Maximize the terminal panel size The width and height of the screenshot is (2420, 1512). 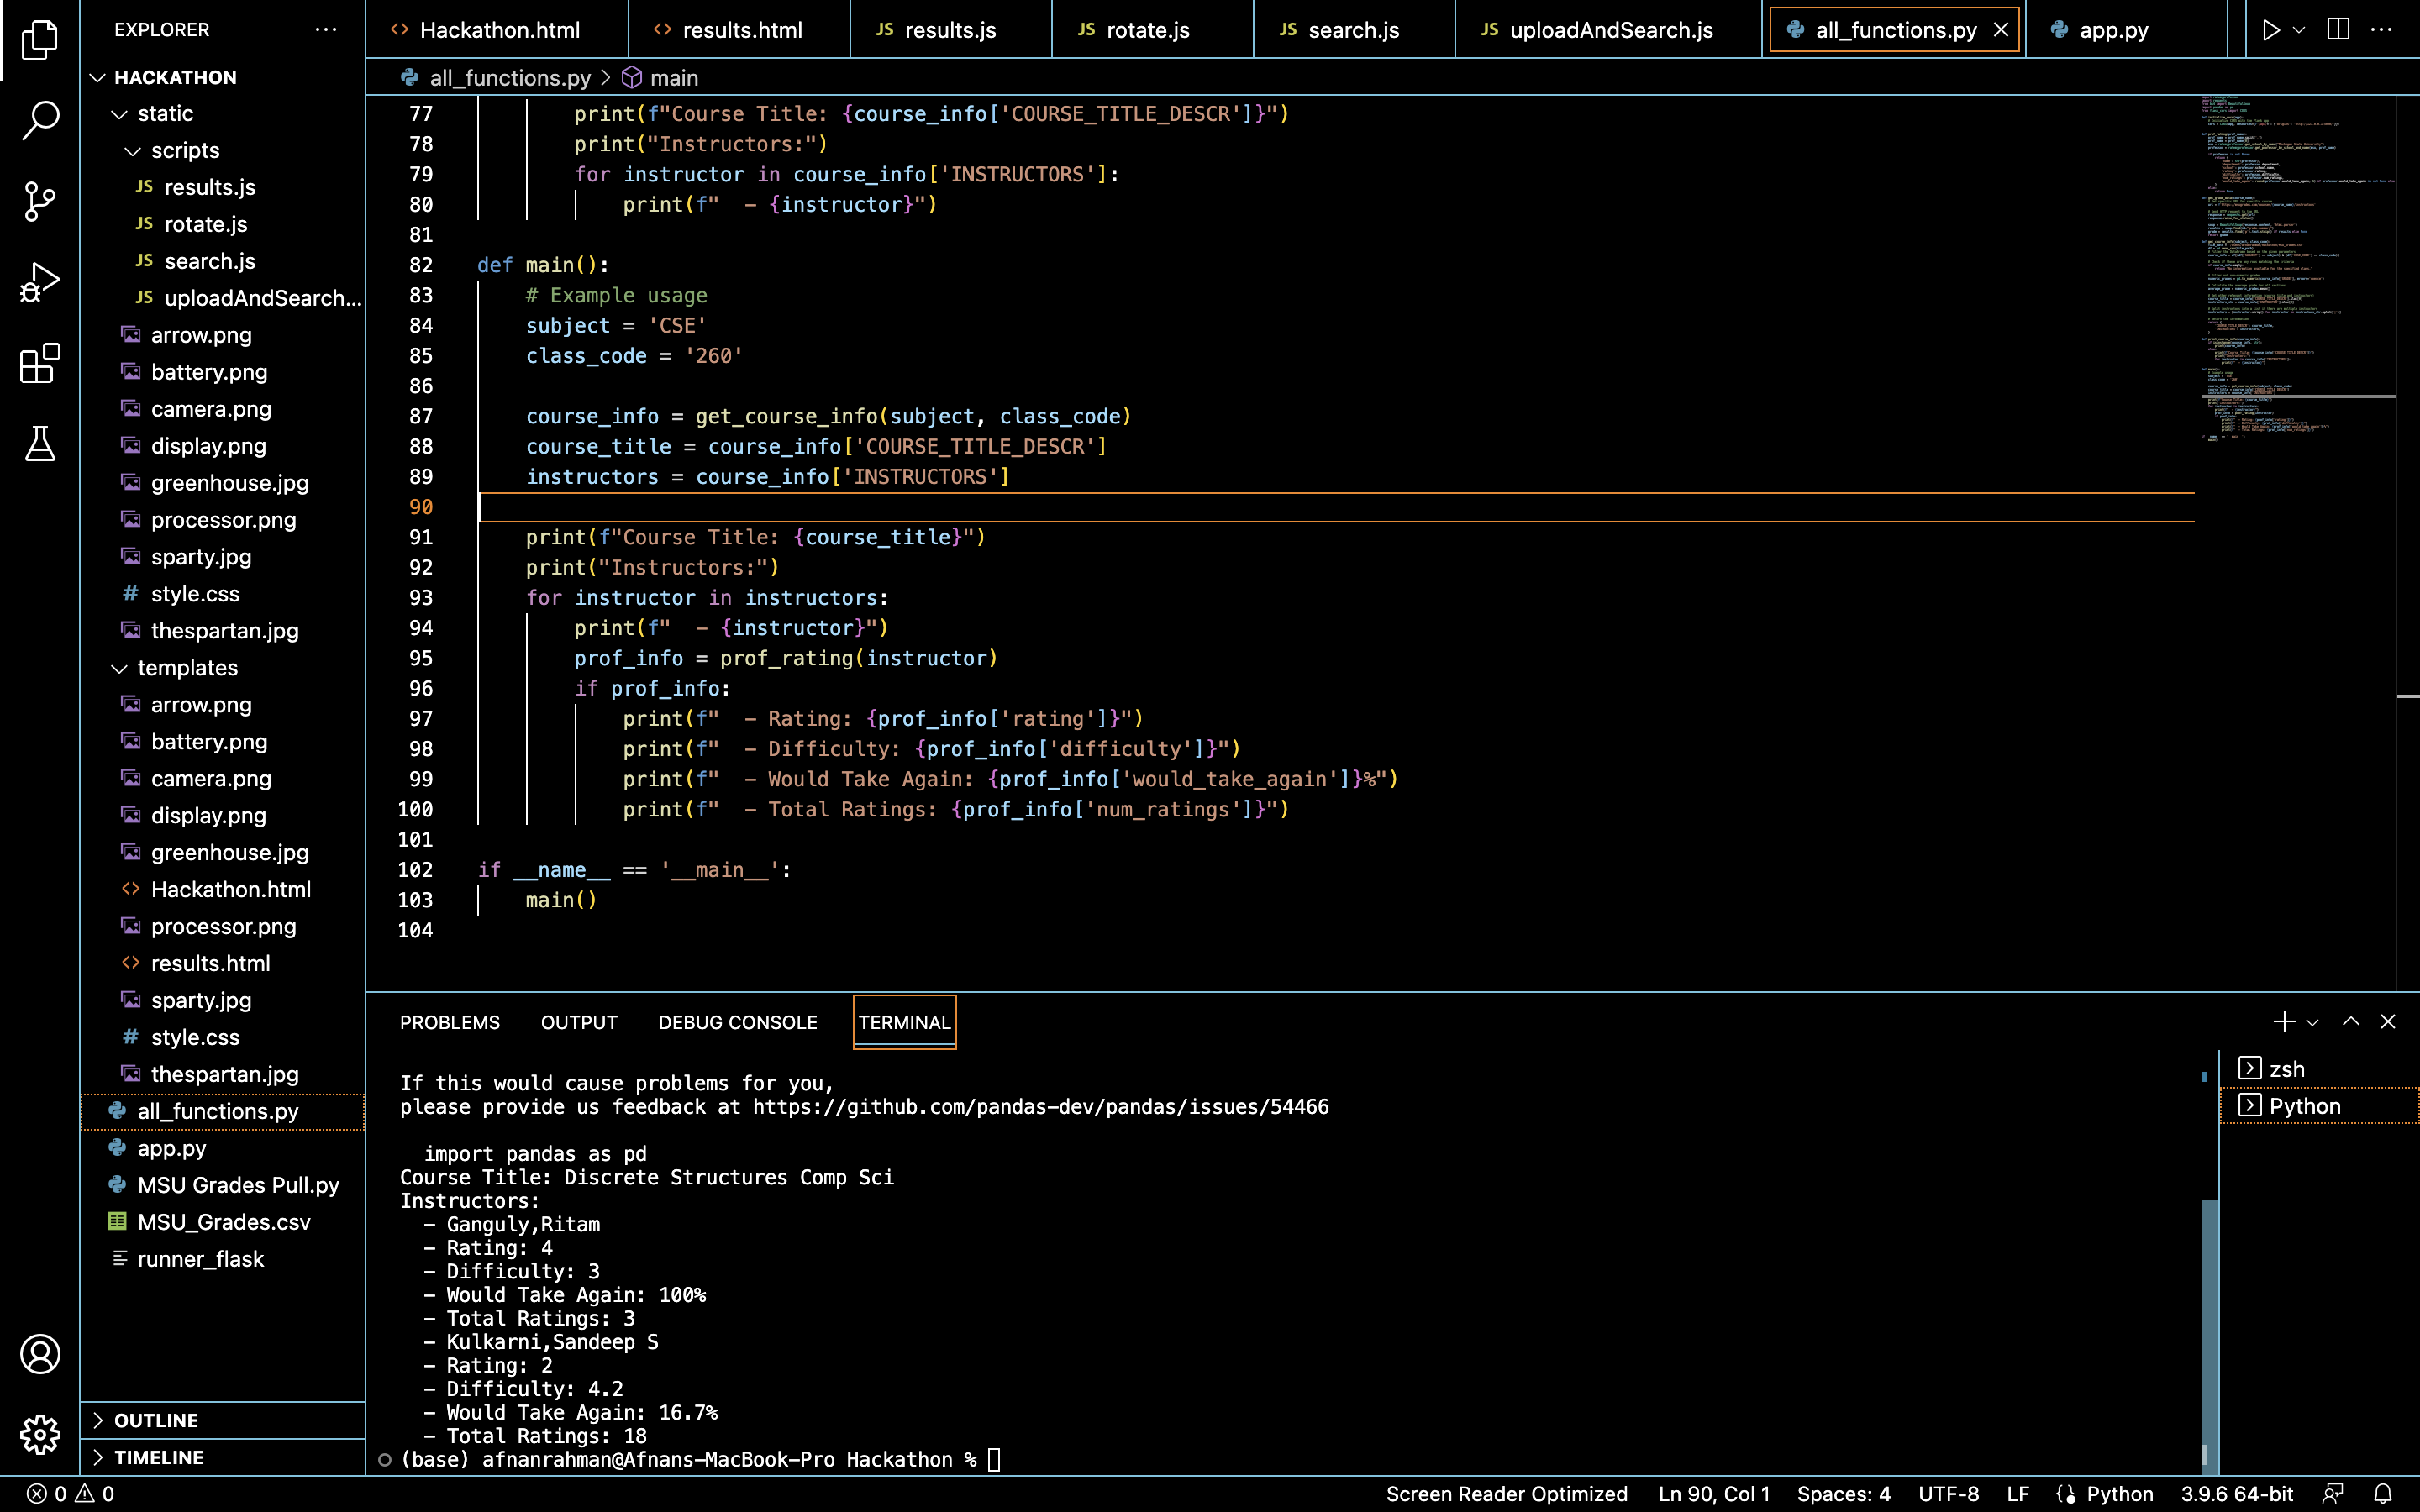tap(2351, 1021)
